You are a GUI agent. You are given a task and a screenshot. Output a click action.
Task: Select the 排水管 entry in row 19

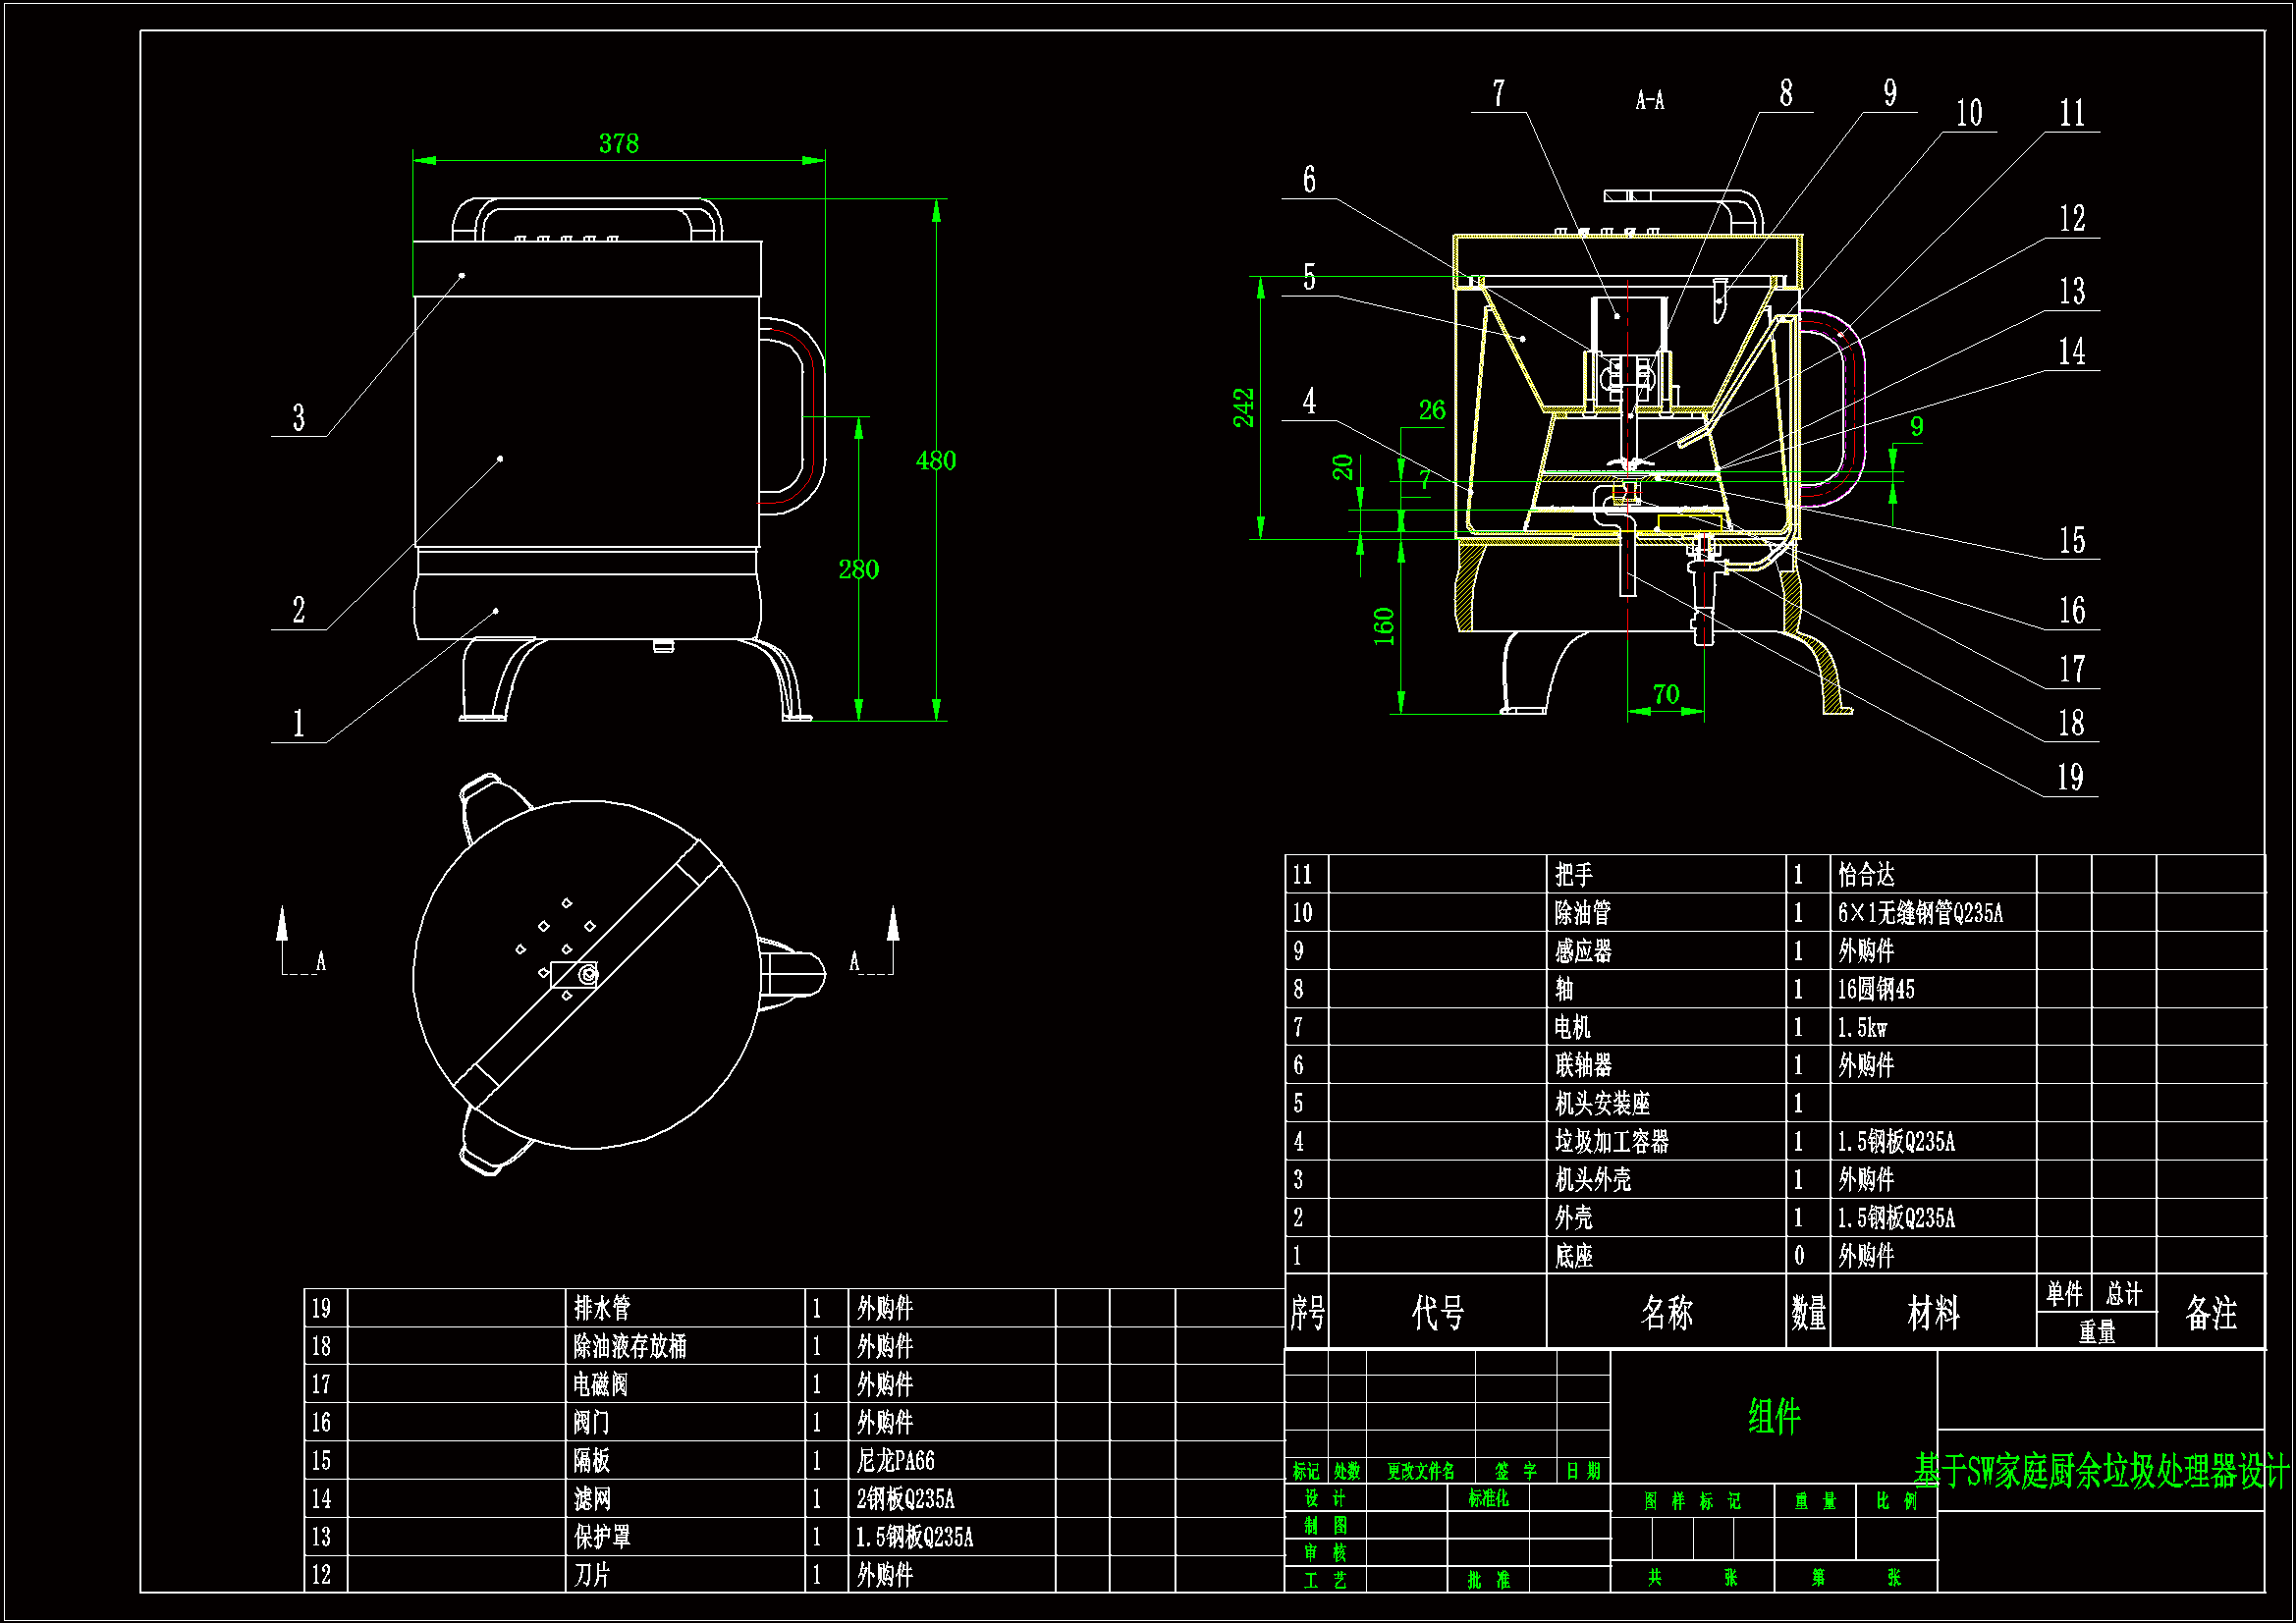click(x=602, y=1308)
